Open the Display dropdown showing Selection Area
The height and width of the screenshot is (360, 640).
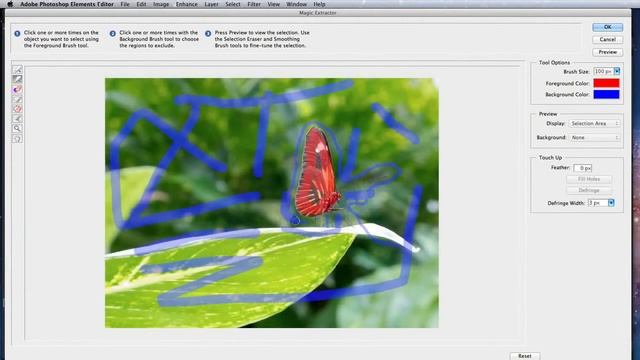(x=595, y=123)
